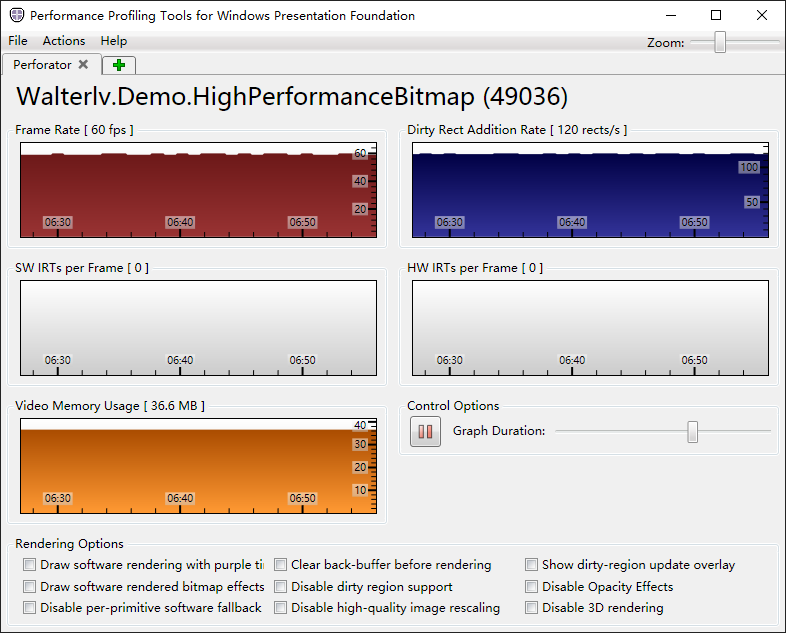Maximize the profiling tools window
The image size is (786, 633).
click(716, 16)
